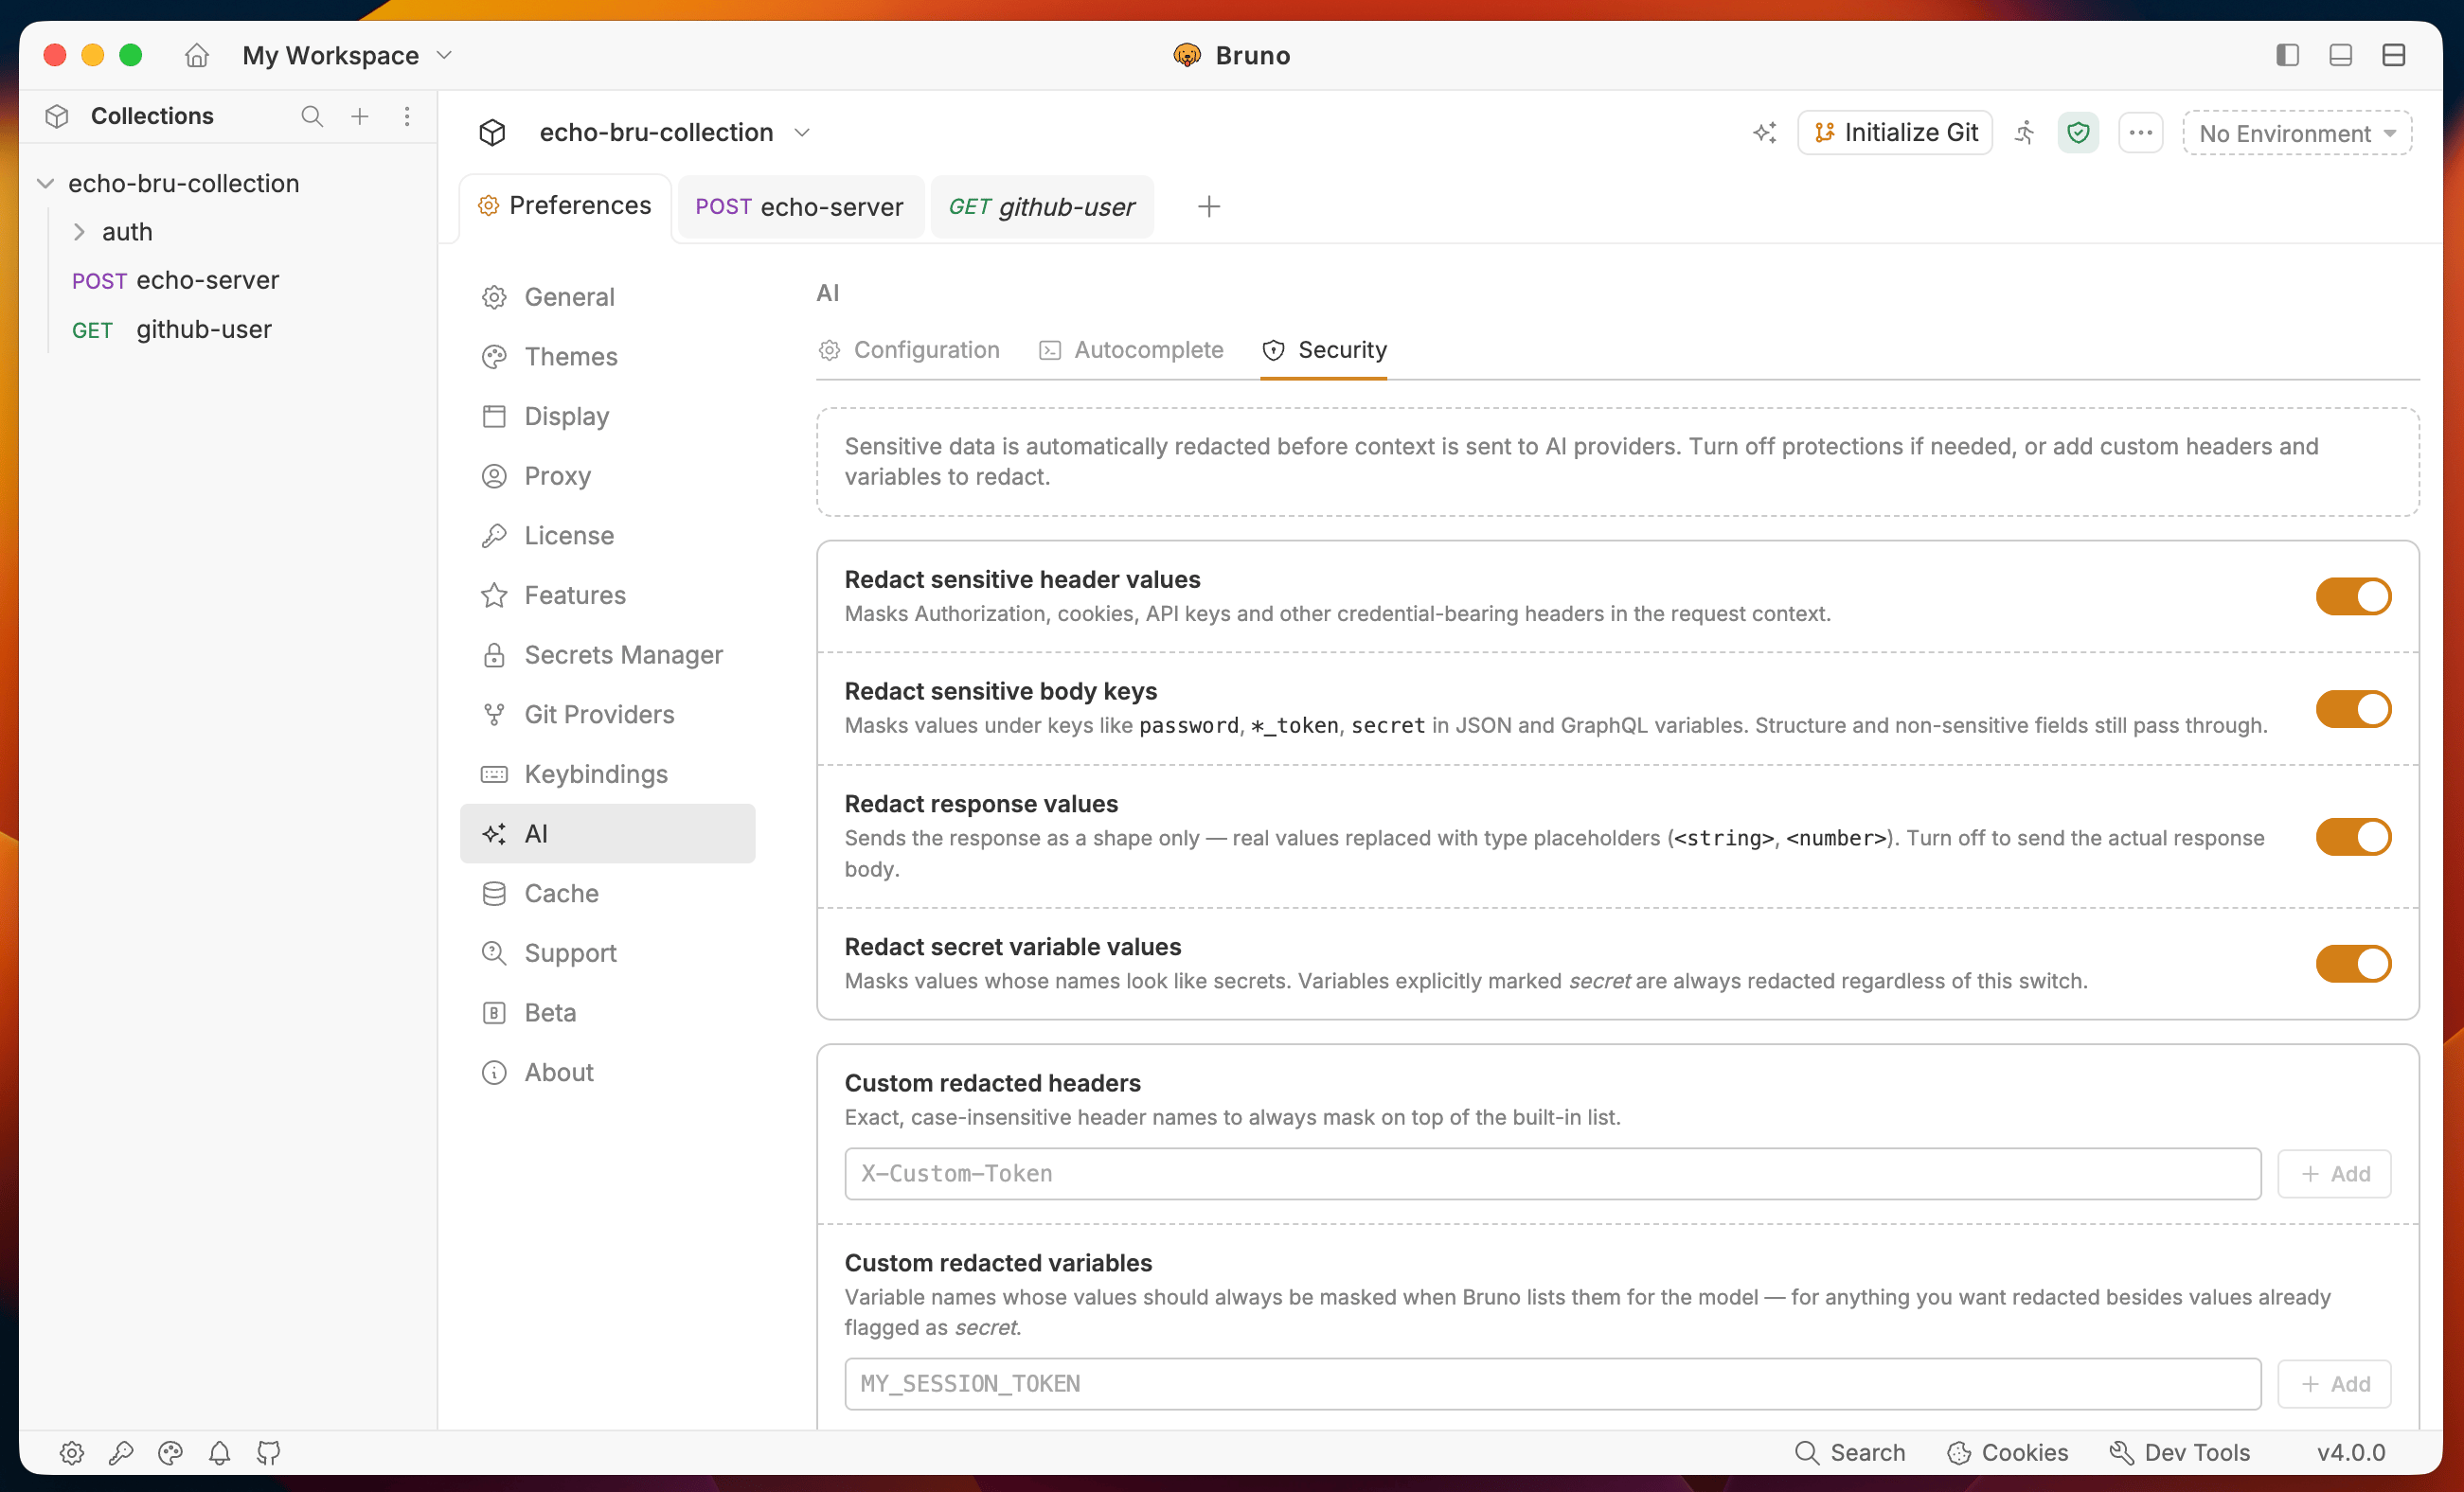The height and width of the screenshot is (1492, 2464).
Task: Search collections with the magnifier icon
Action: coord(312,116)
